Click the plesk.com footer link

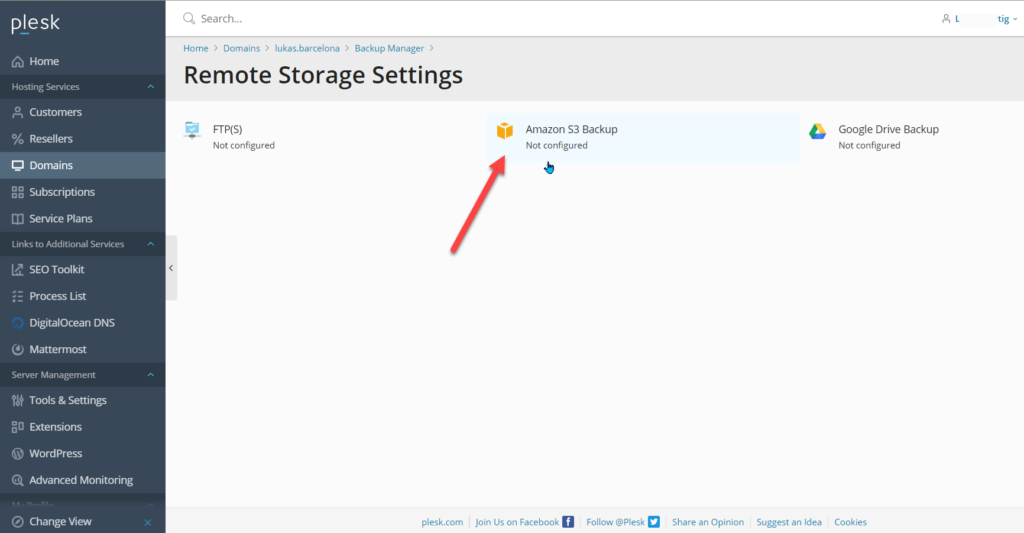coord(442,522)
